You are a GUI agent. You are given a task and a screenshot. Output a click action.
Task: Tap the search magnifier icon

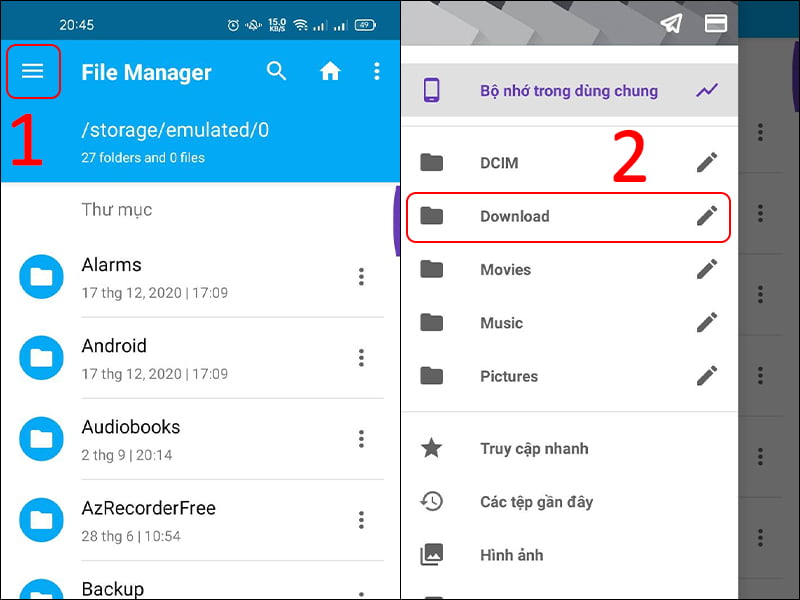(277, 71)
